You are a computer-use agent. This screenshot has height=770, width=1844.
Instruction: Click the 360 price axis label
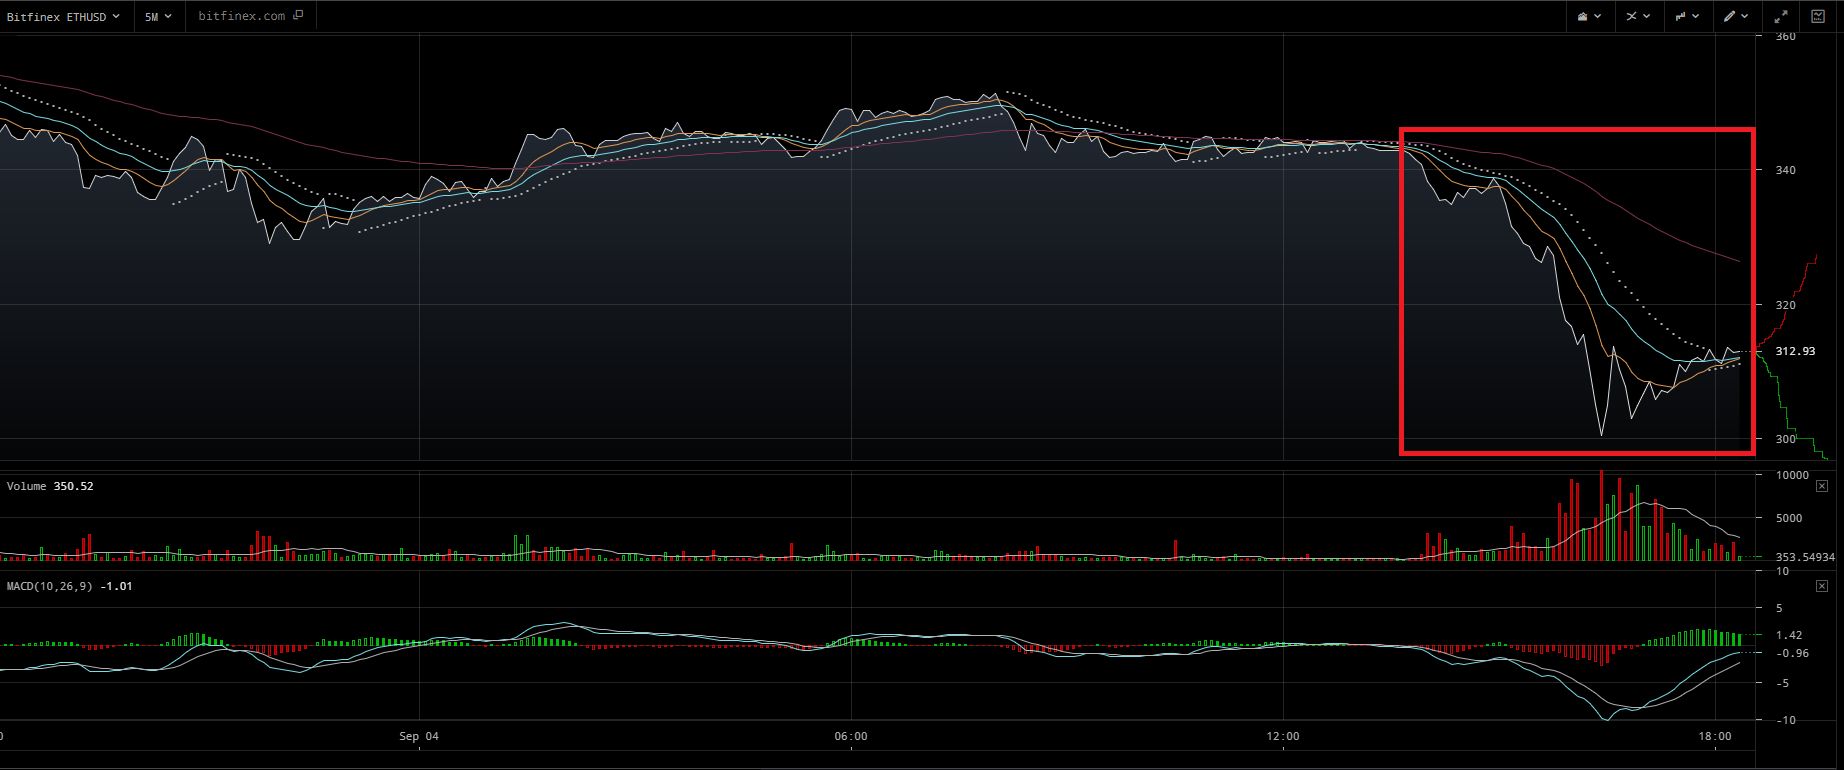point(1785,37)
